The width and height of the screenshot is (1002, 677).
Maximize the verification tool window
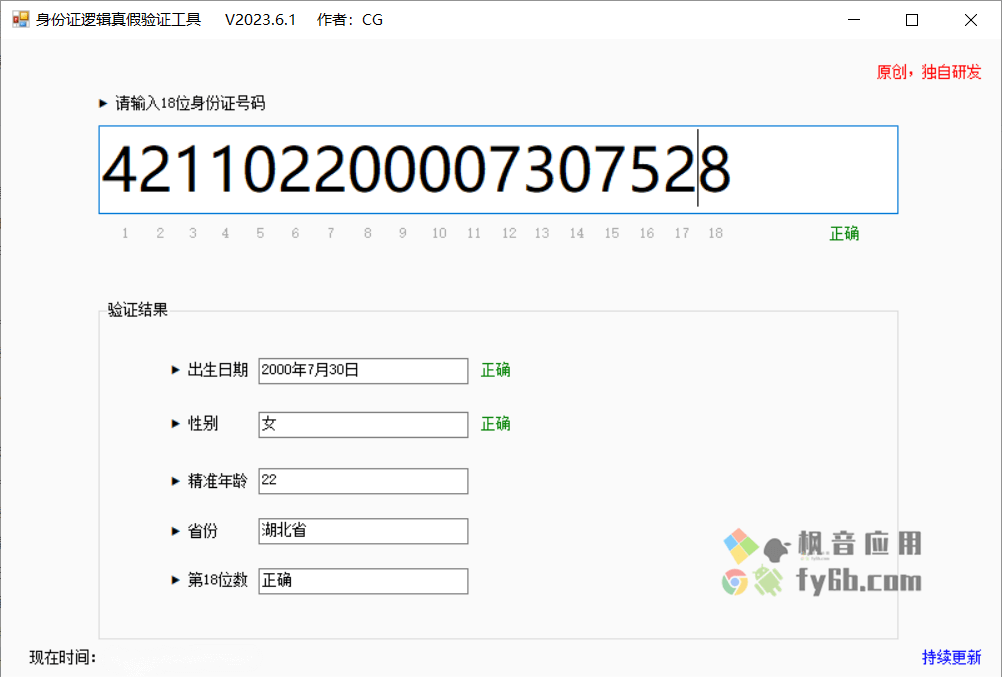912,20
